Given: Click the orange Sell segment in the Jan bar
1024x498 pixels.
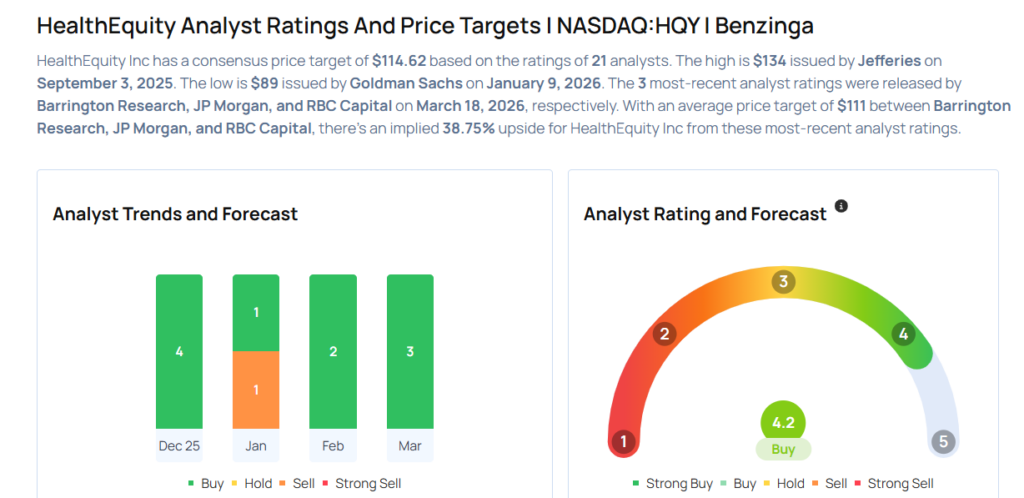Looking at the screenshot, I should pos(256,390).
